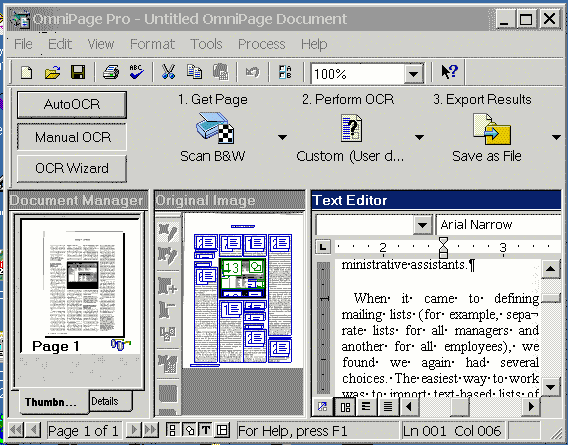Image resolution: width=568 pixels, height=445 pixels.
Task: Click the Cut scissors icon
Action: click(168, 72)
